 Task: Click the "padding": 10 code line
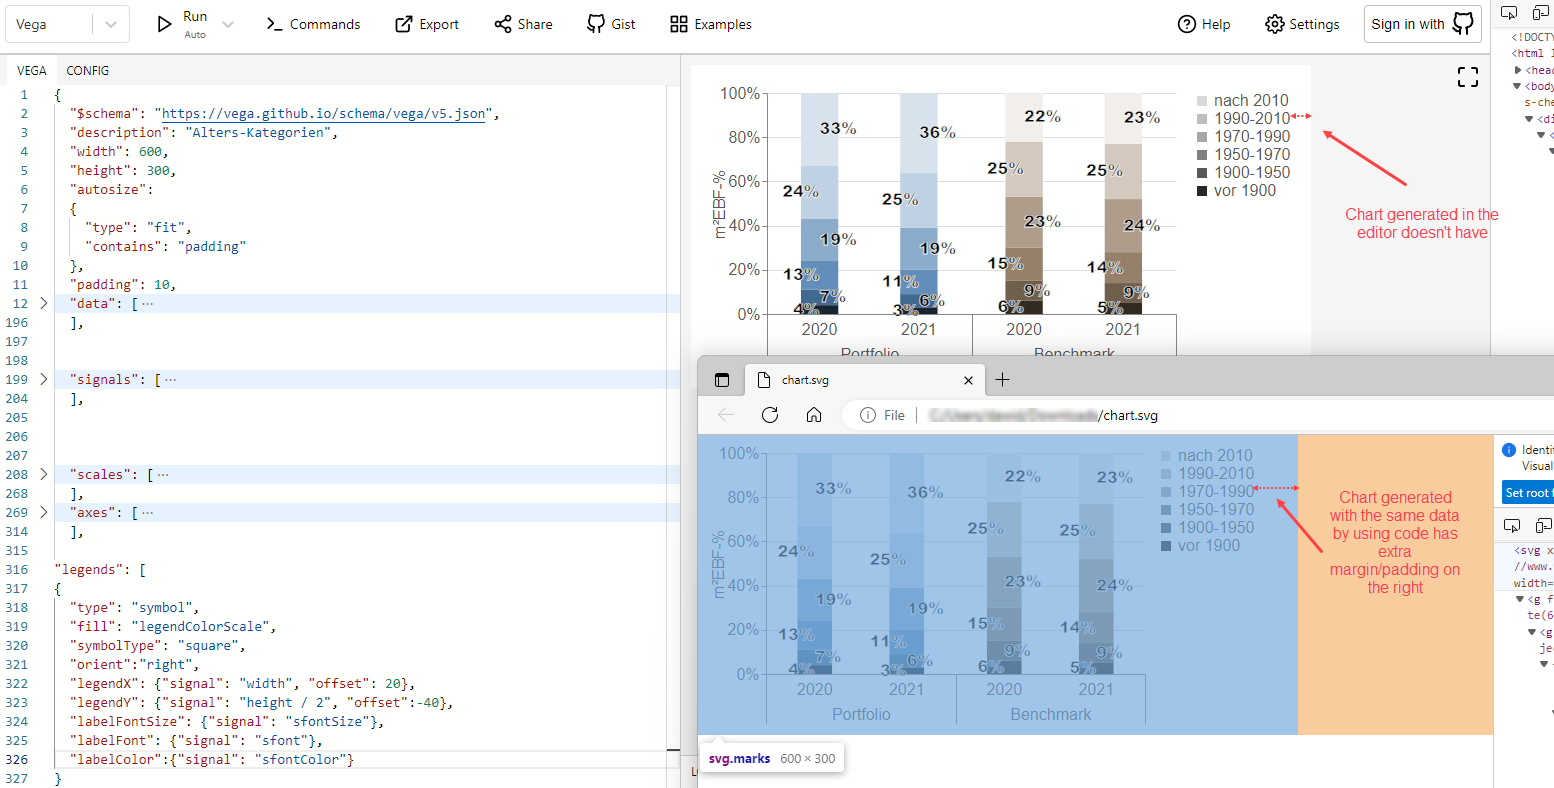[123, 284]
